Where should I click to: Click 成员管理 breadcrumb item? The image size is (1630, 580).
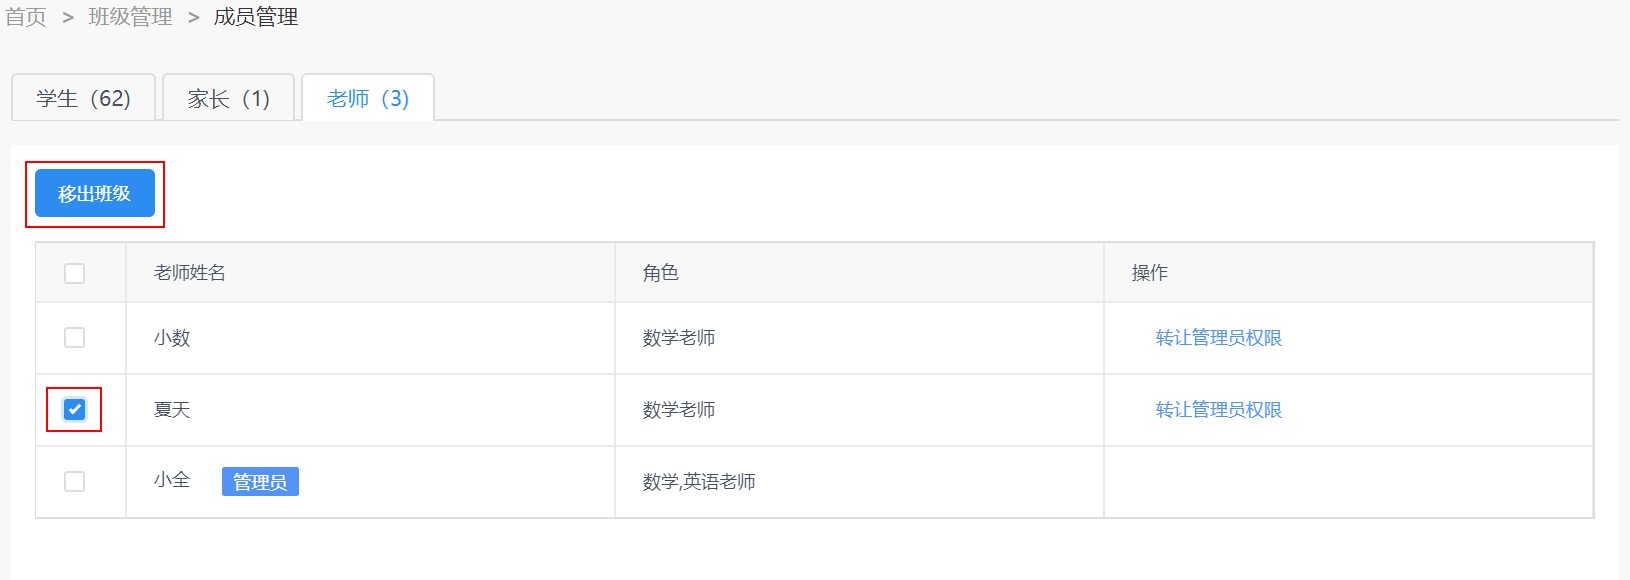(x=256, y=17)
